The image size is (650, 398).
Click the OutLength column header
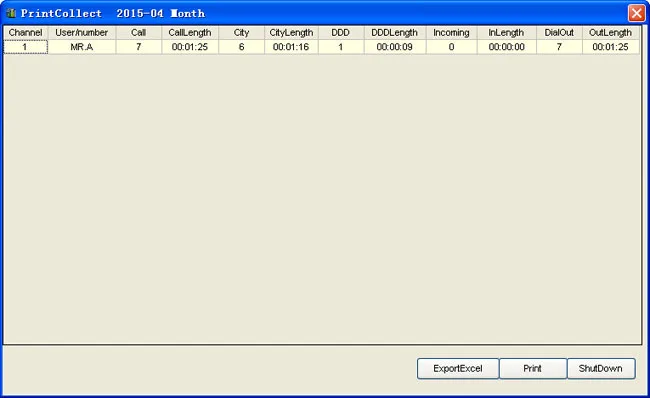pyautogui.click(x=611, y=33)
